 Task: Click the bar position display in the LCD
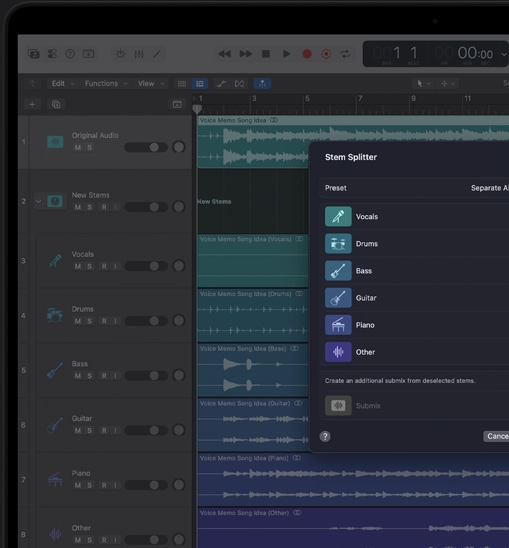(x=387, y=53)
